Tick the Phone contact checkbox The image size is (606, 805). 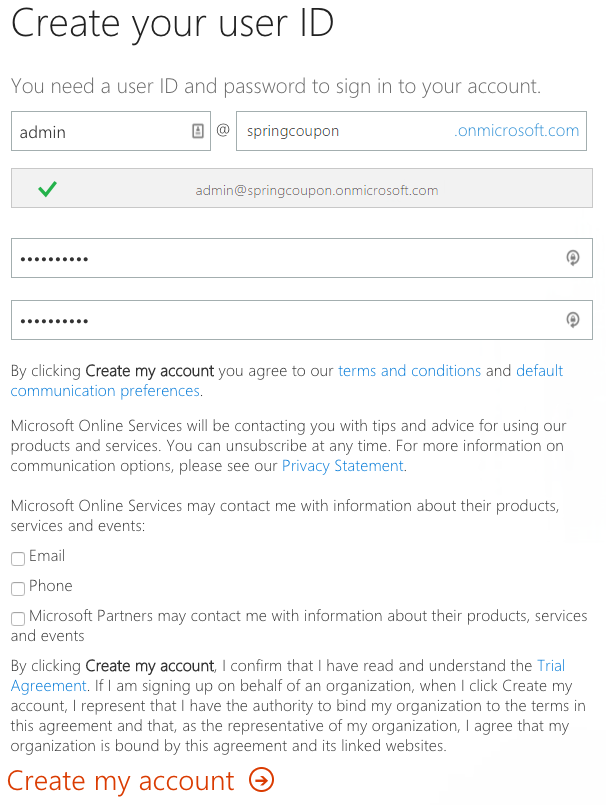click(x=18, y=588)
